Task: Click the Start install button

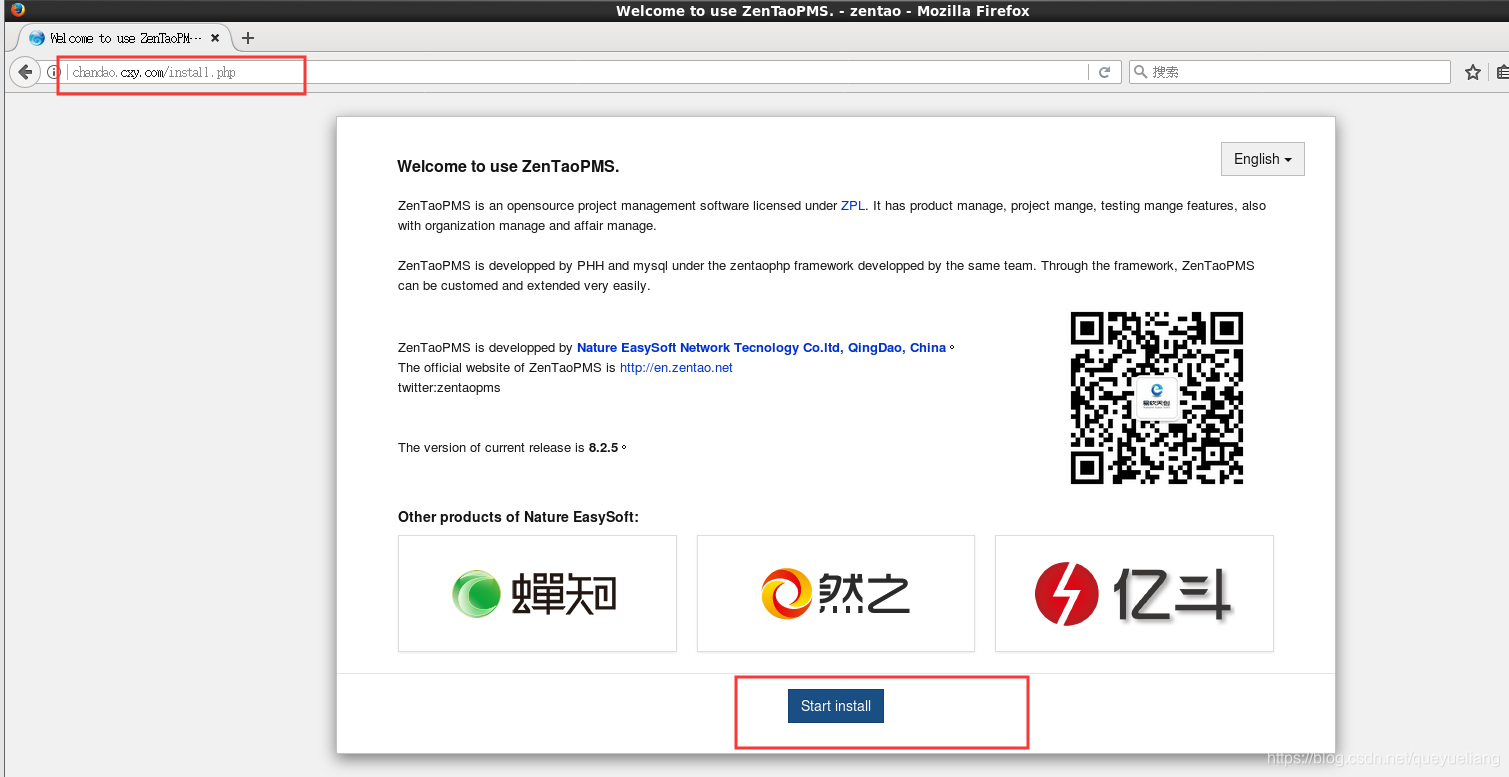Action: [836, 706]
